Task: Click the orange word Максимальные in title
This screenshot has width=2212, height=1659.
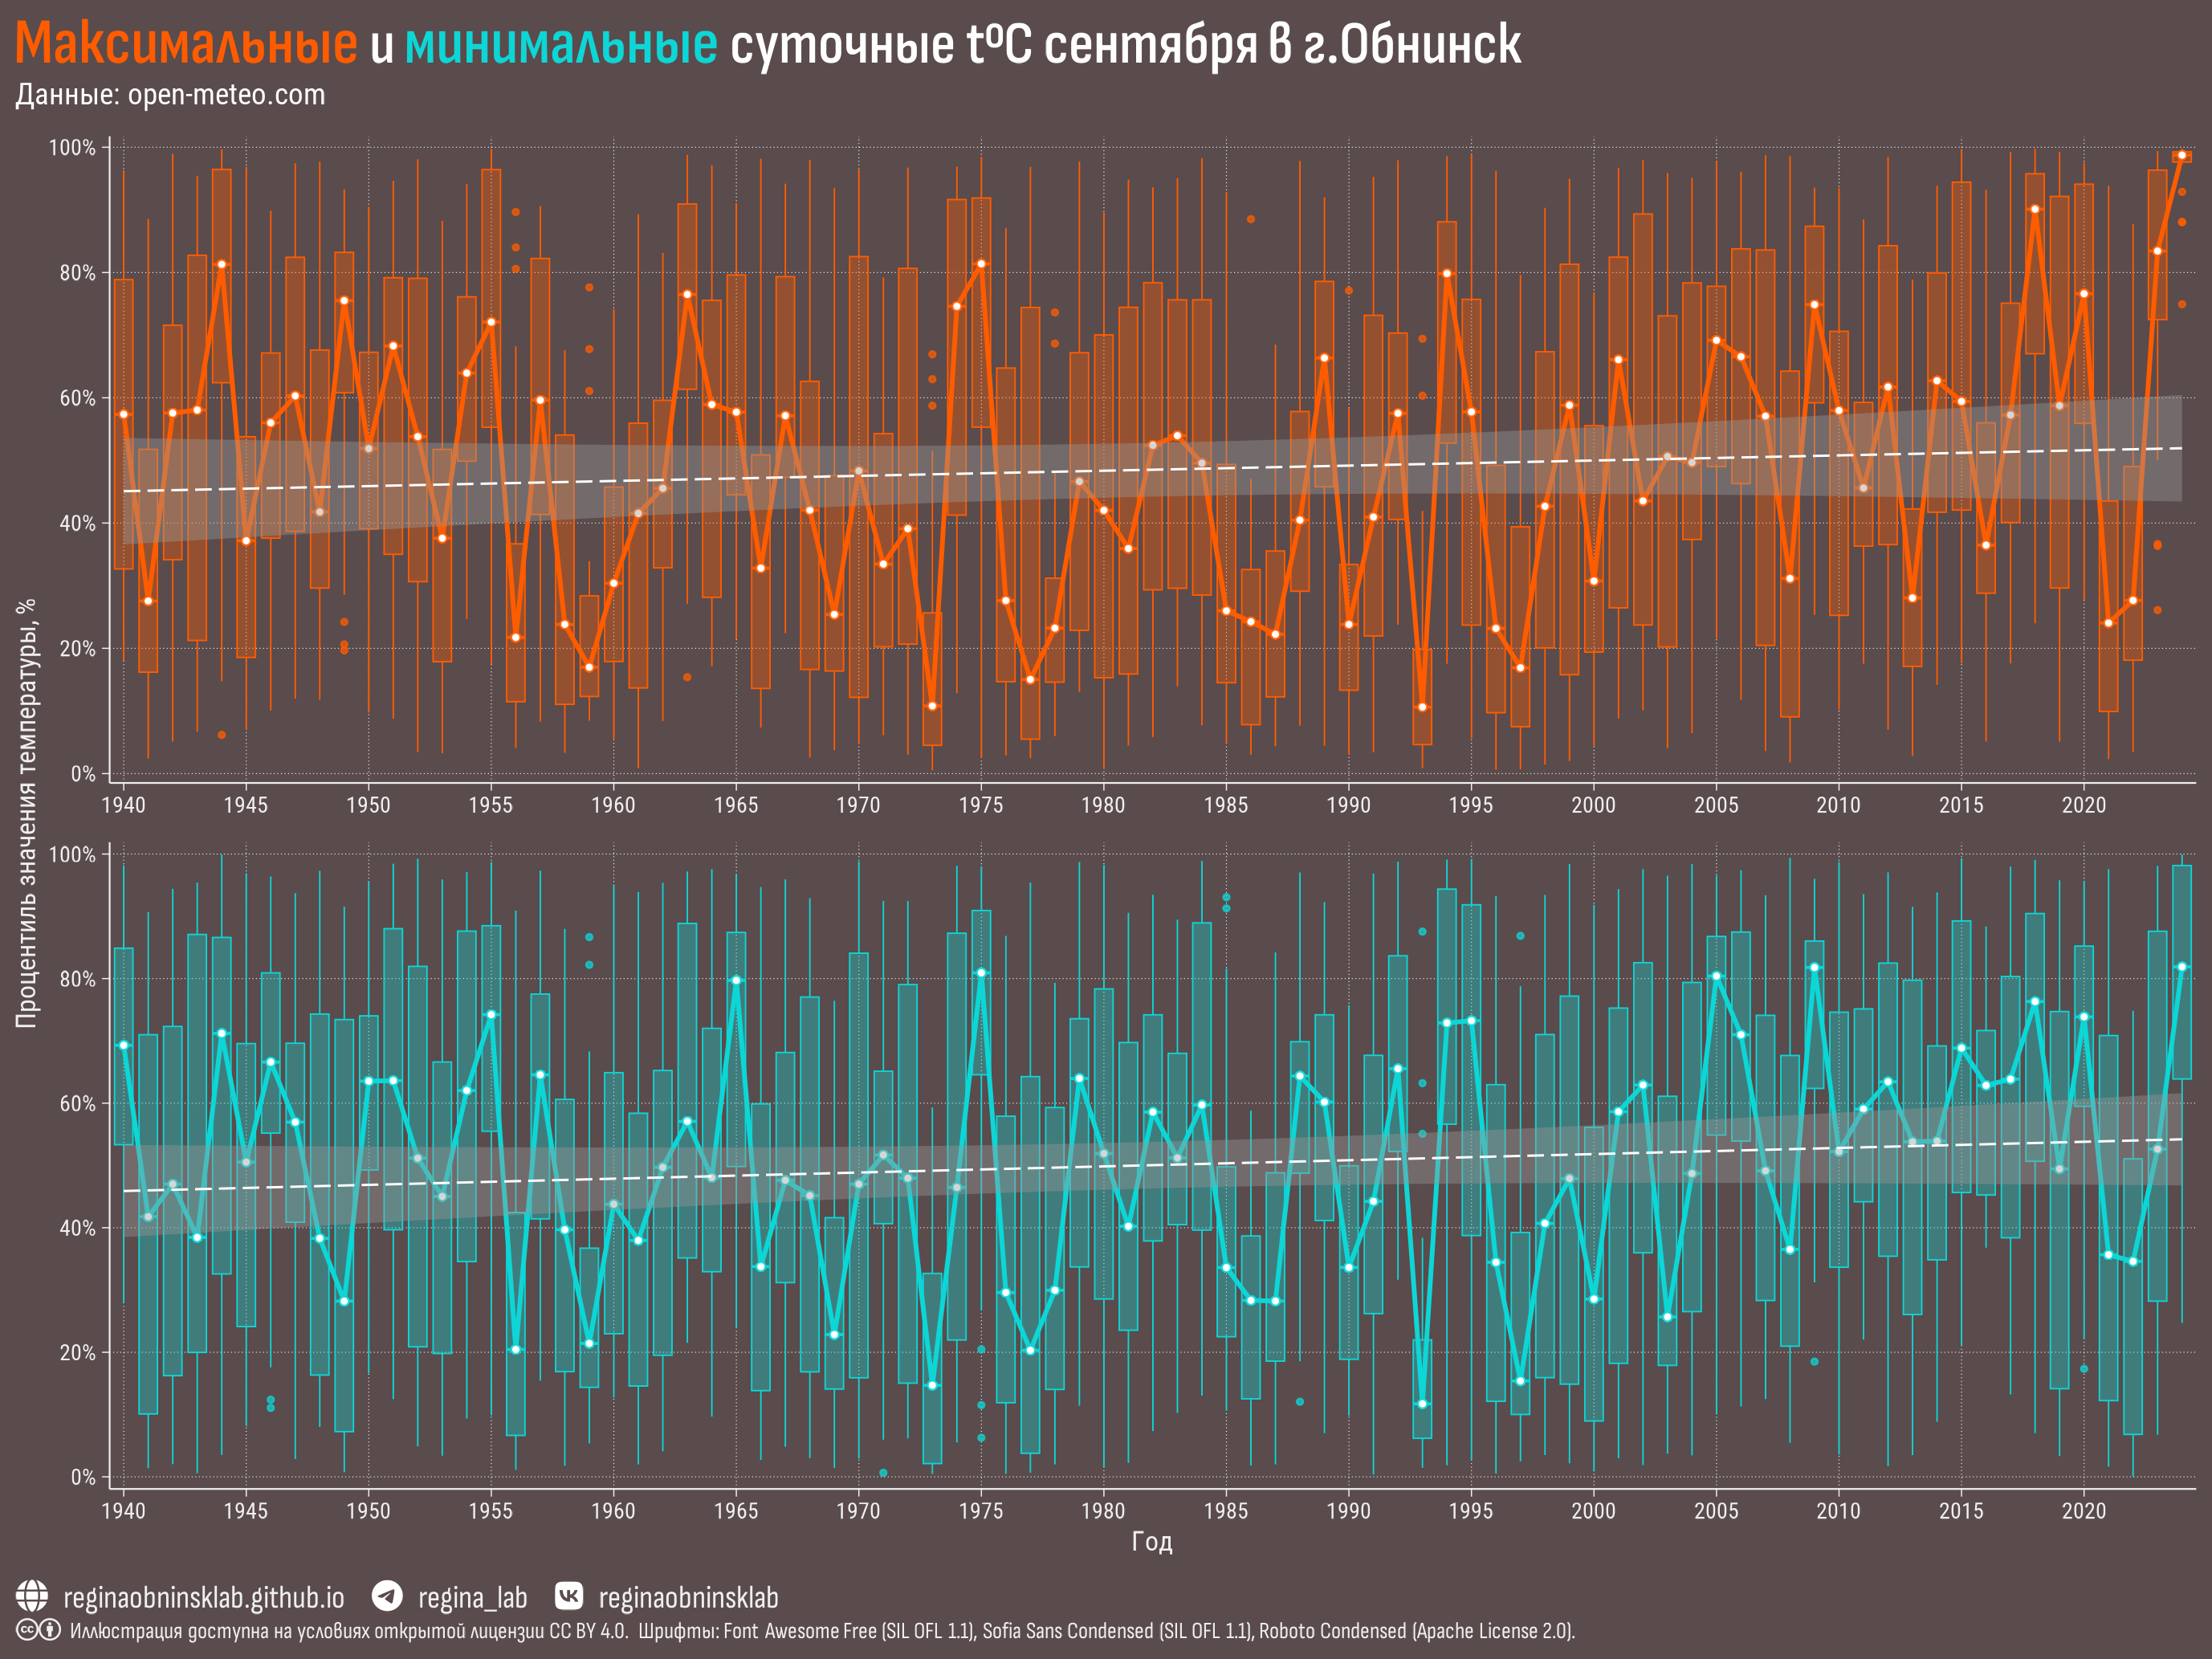Action: (186, 45)
